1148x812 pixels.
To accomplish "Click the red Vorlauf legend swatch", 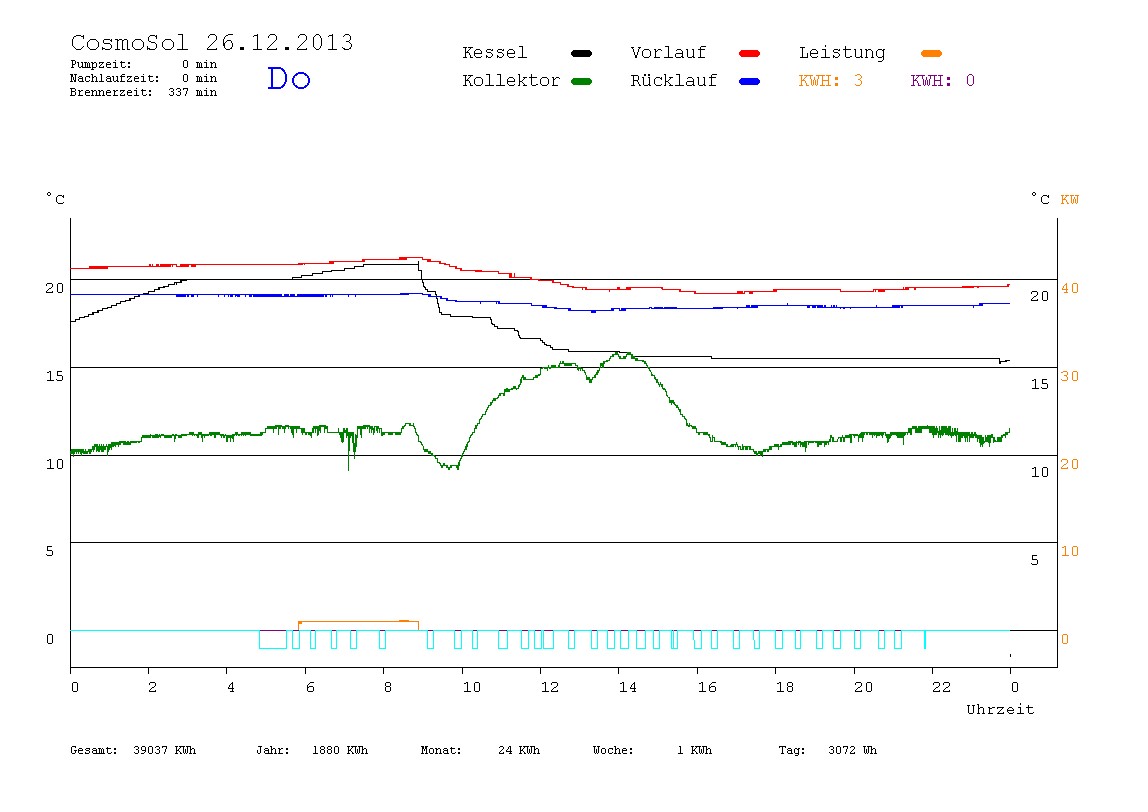I will click(x=750, y=53).
